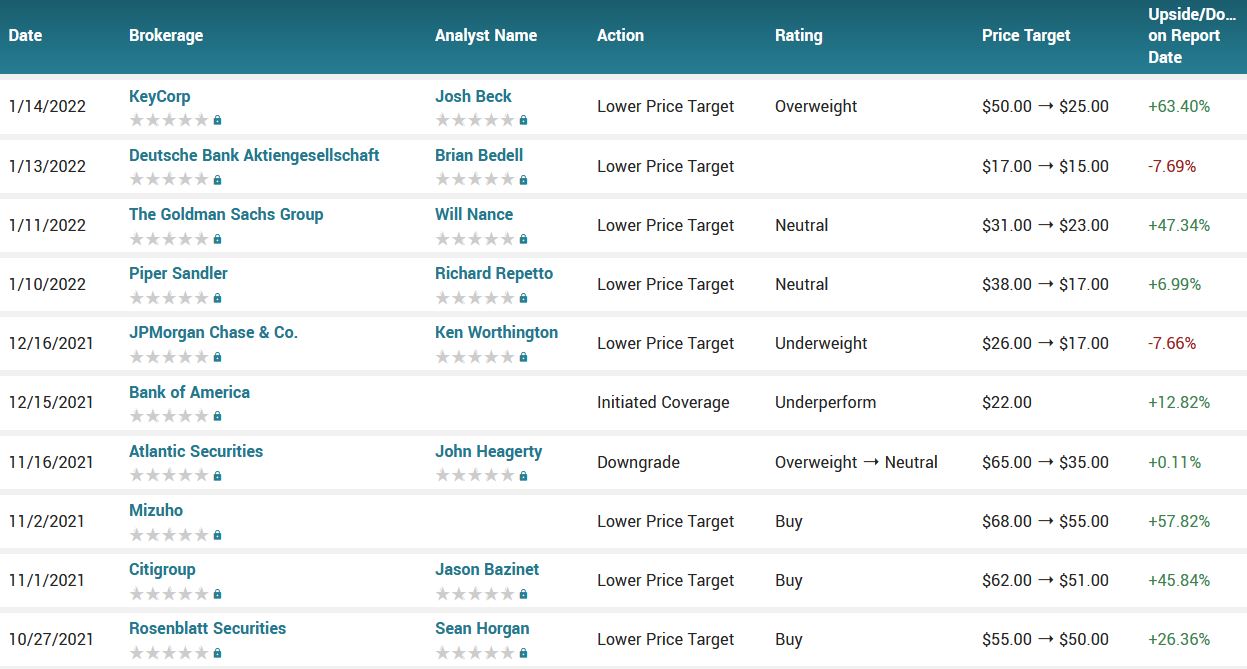Click lock icon under Bank of America
Screen dimensions: 1247x669
(x=217, y=416)
